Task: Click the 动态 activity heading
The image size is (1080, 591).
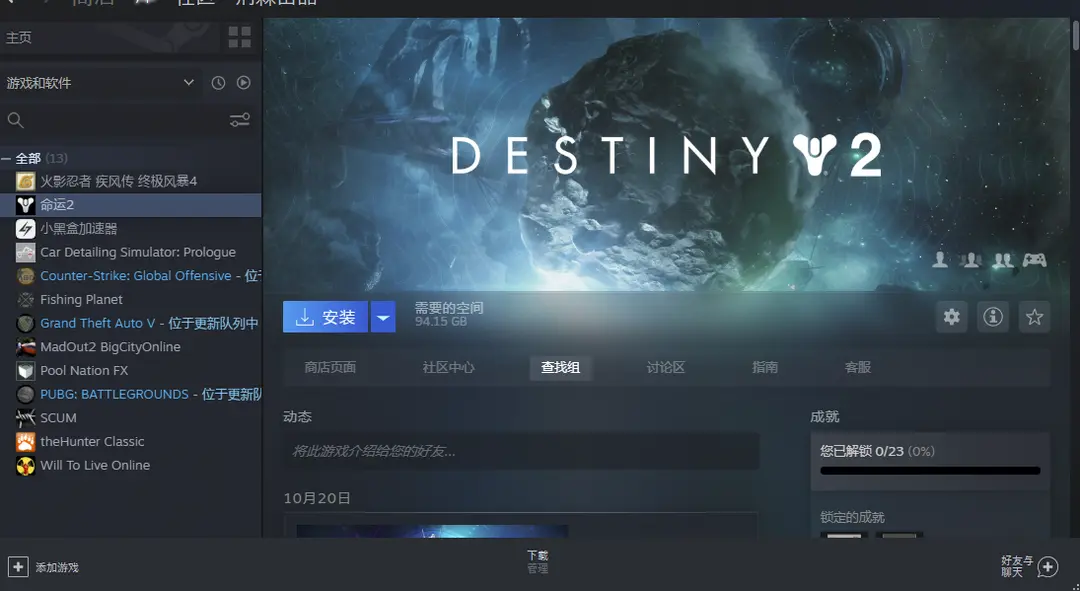Action: (298, 417)
